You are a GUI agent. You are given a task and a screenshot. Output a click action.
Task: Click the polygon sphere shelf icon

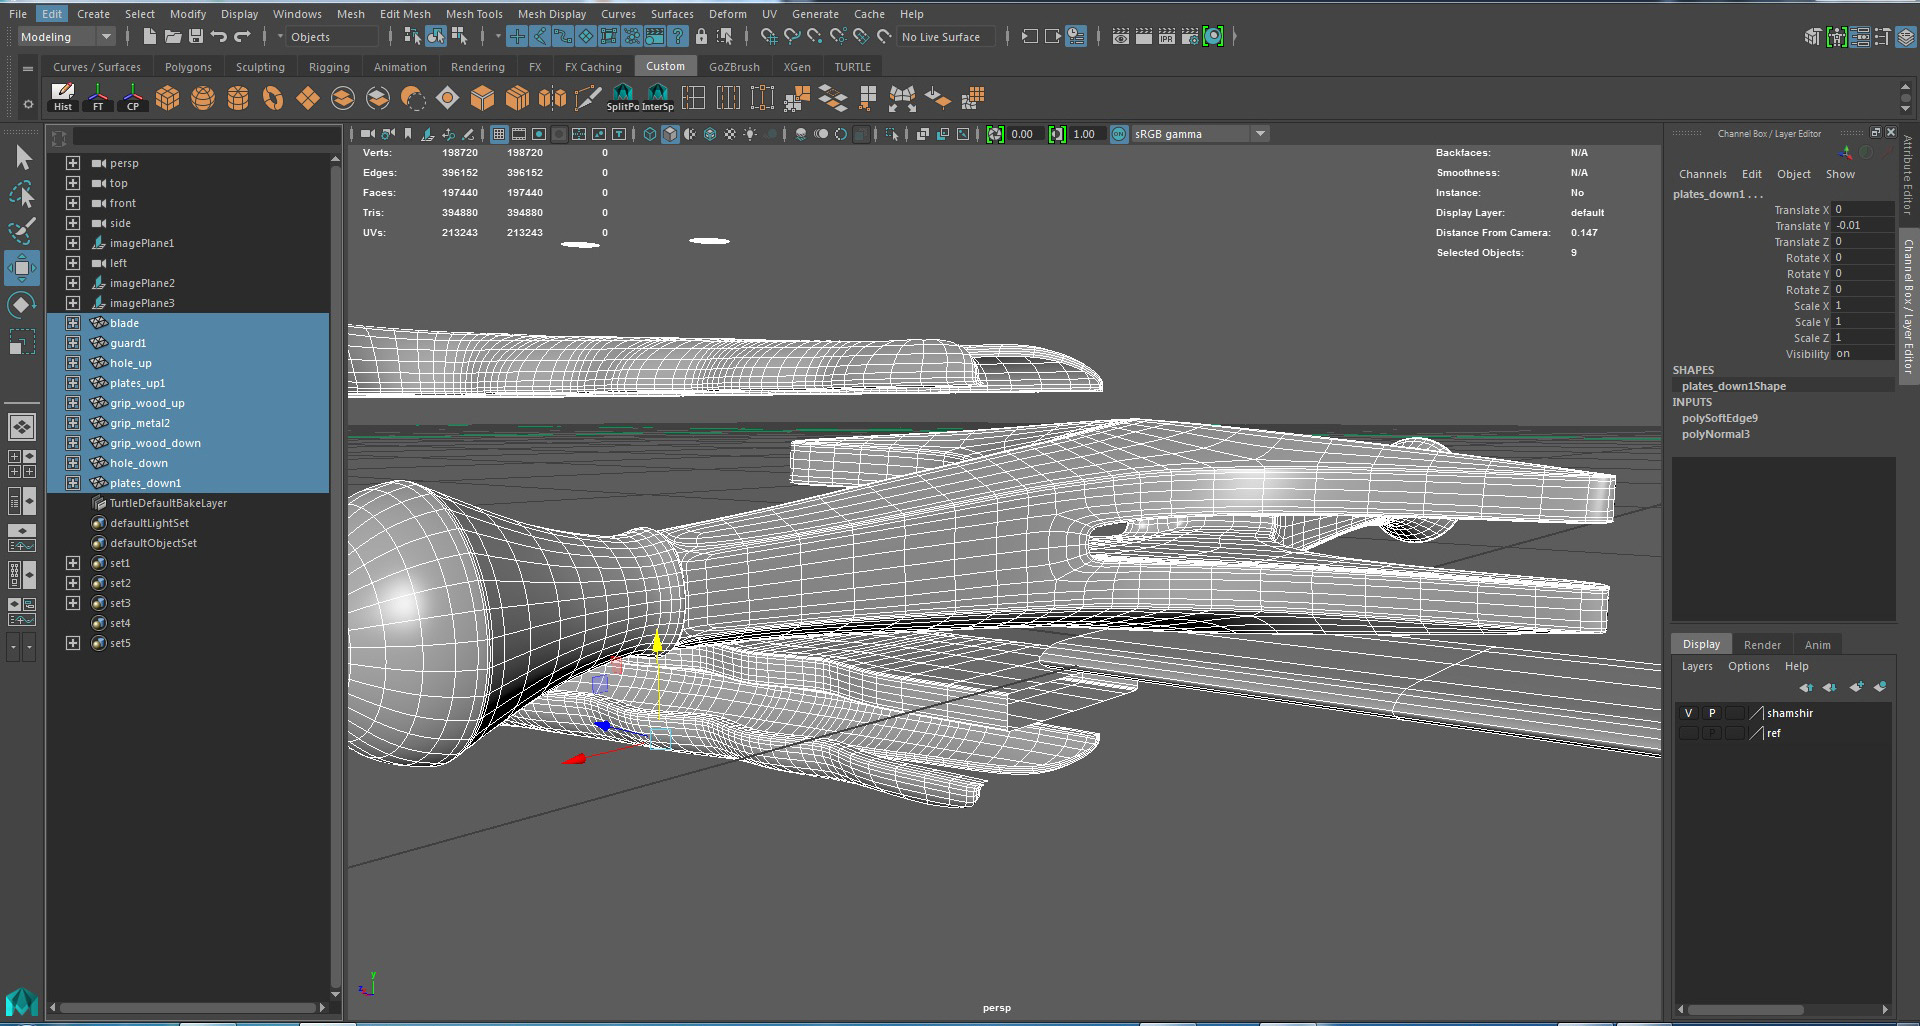click(203, 98)
